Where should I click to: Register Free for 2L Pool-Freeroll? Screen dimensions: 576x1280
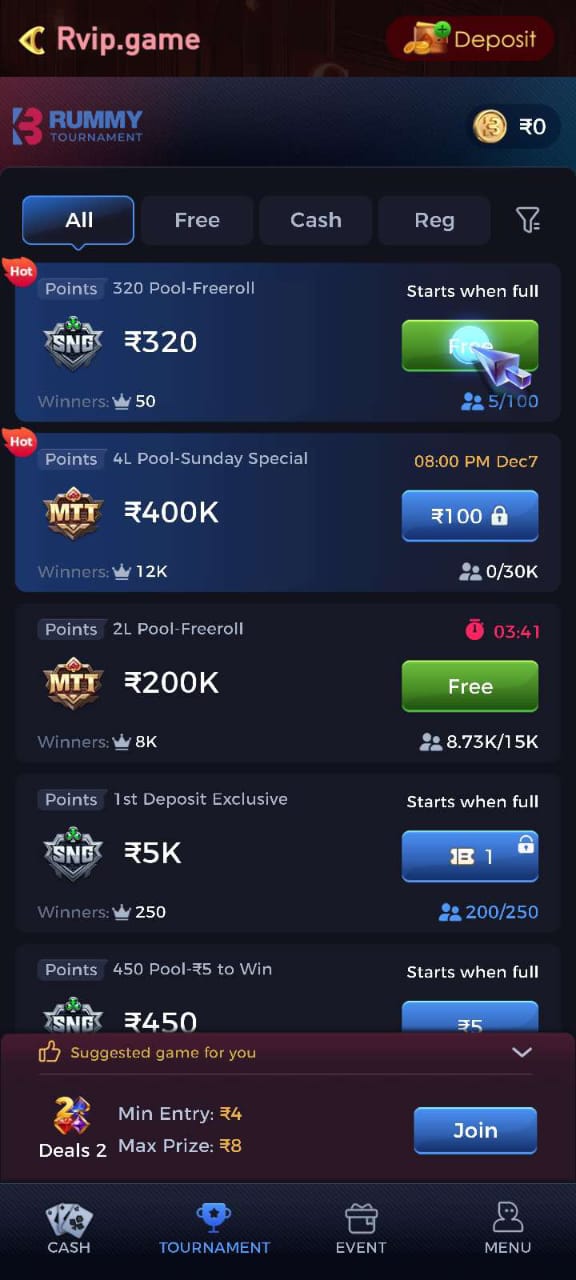point(470,687)
